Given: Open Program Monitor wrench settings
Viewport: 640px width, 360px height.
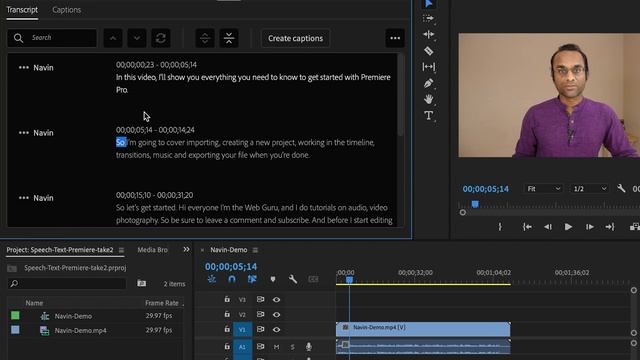Looking at the screenshot, I should (x=621, y=189).
